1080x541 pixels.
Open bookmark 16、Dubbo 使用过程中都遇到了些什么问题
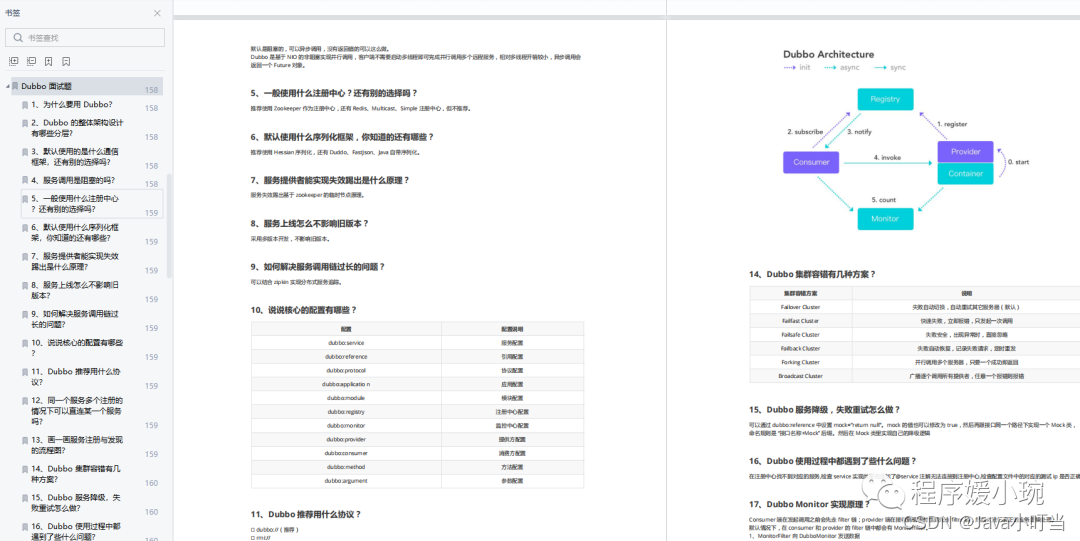[77, 531]
